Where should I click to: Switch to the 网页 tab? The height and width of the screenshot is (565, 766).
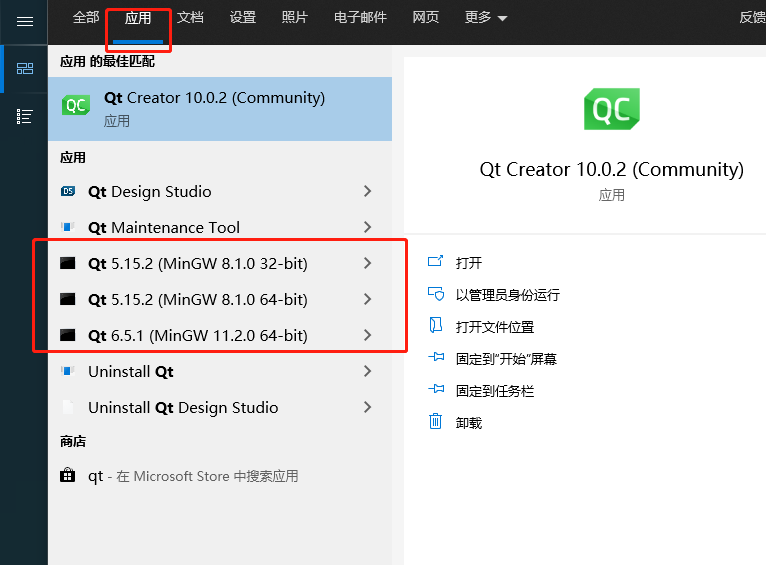[x=426, y=18]
